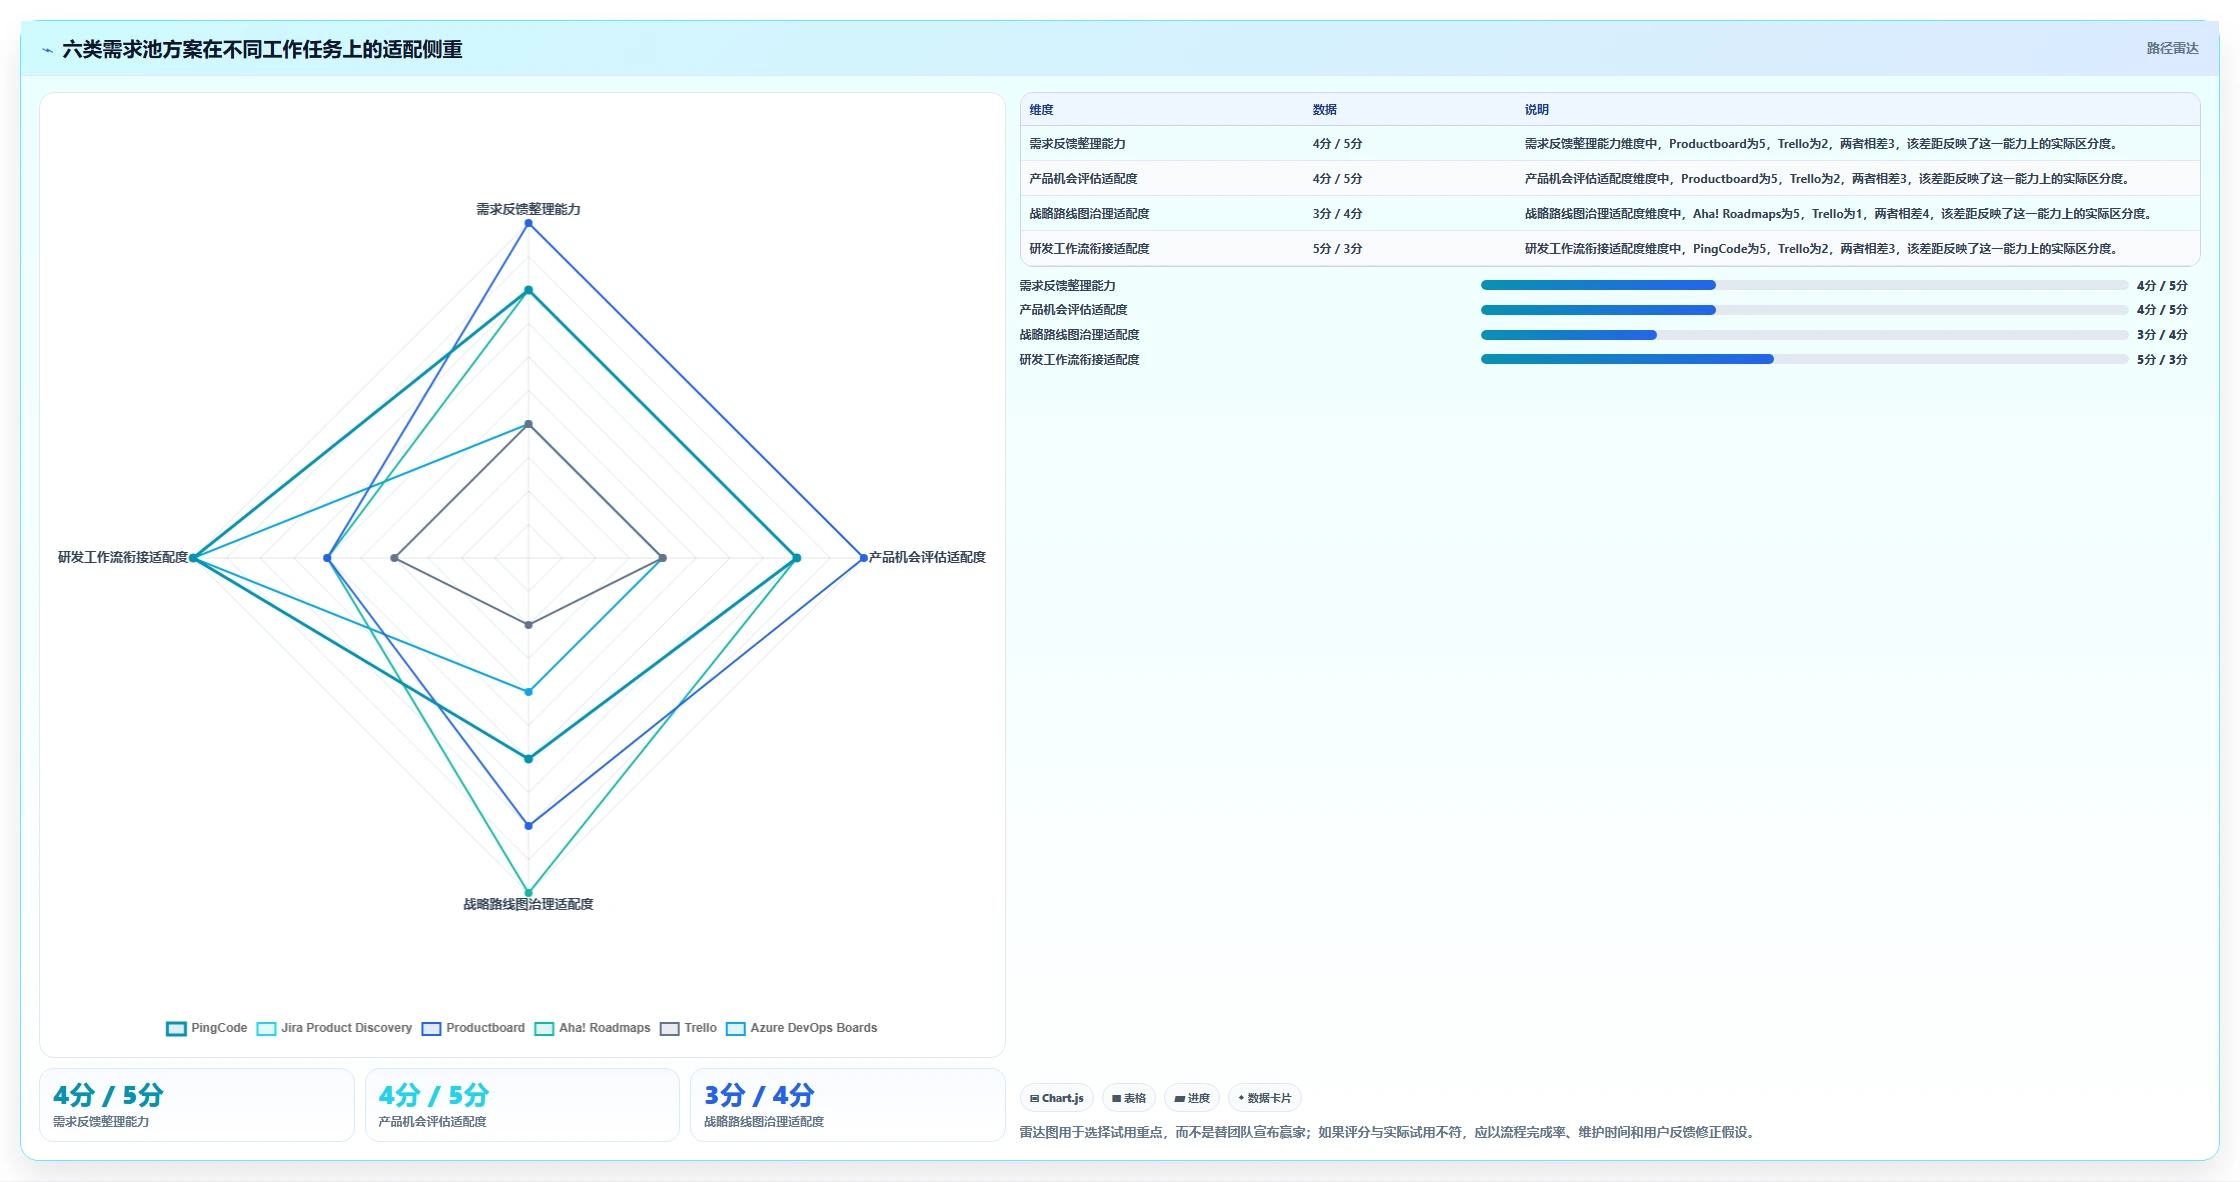Toggle Azure DevOps Boards legend item

801,1028
